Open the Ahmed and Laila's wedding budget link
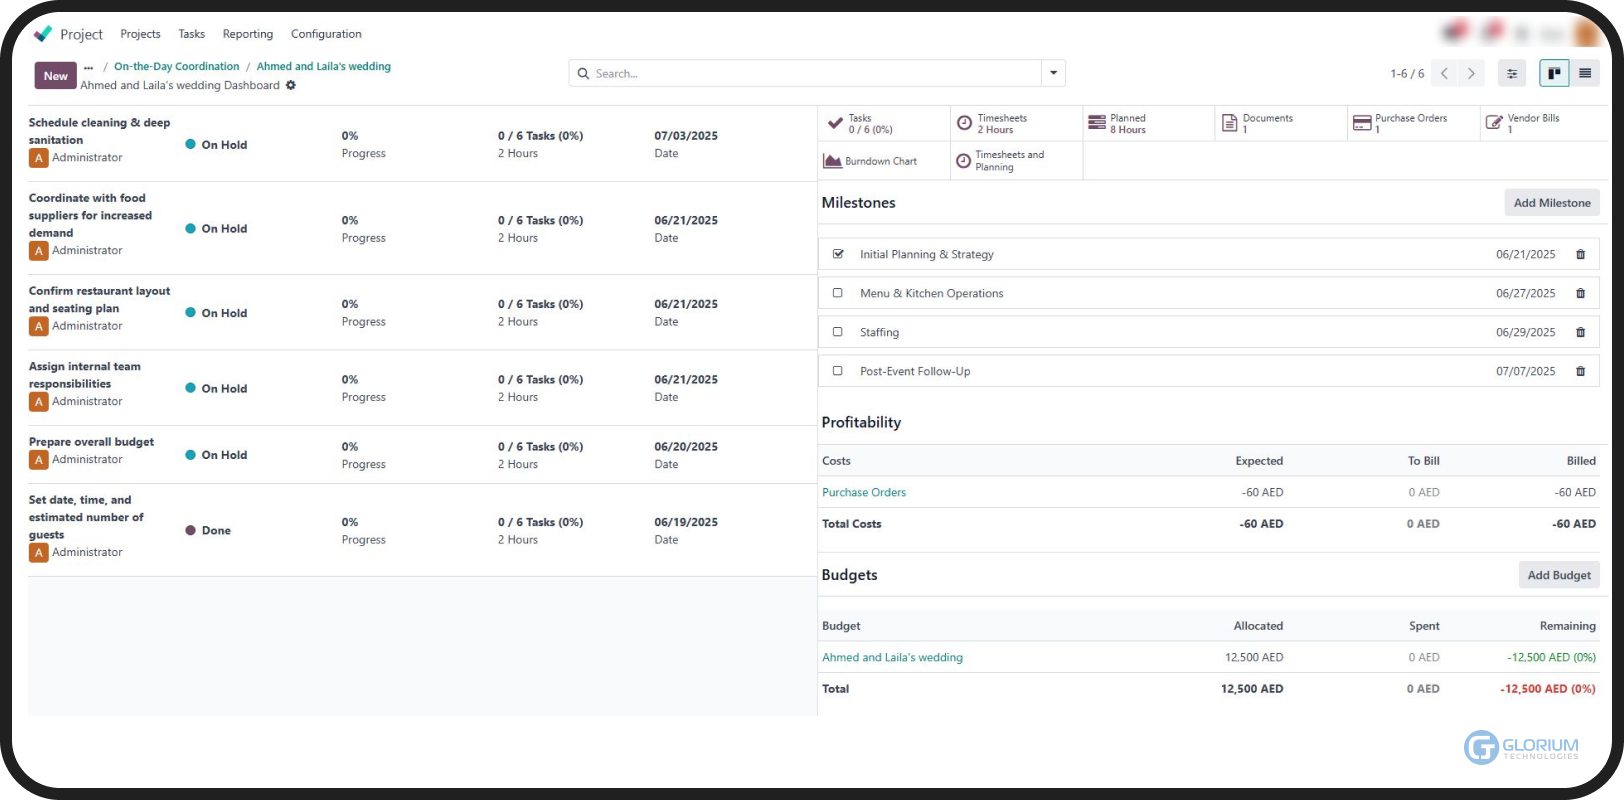Image resolution: width=1624 pixels, height=800 pixels. click(892, 657)
